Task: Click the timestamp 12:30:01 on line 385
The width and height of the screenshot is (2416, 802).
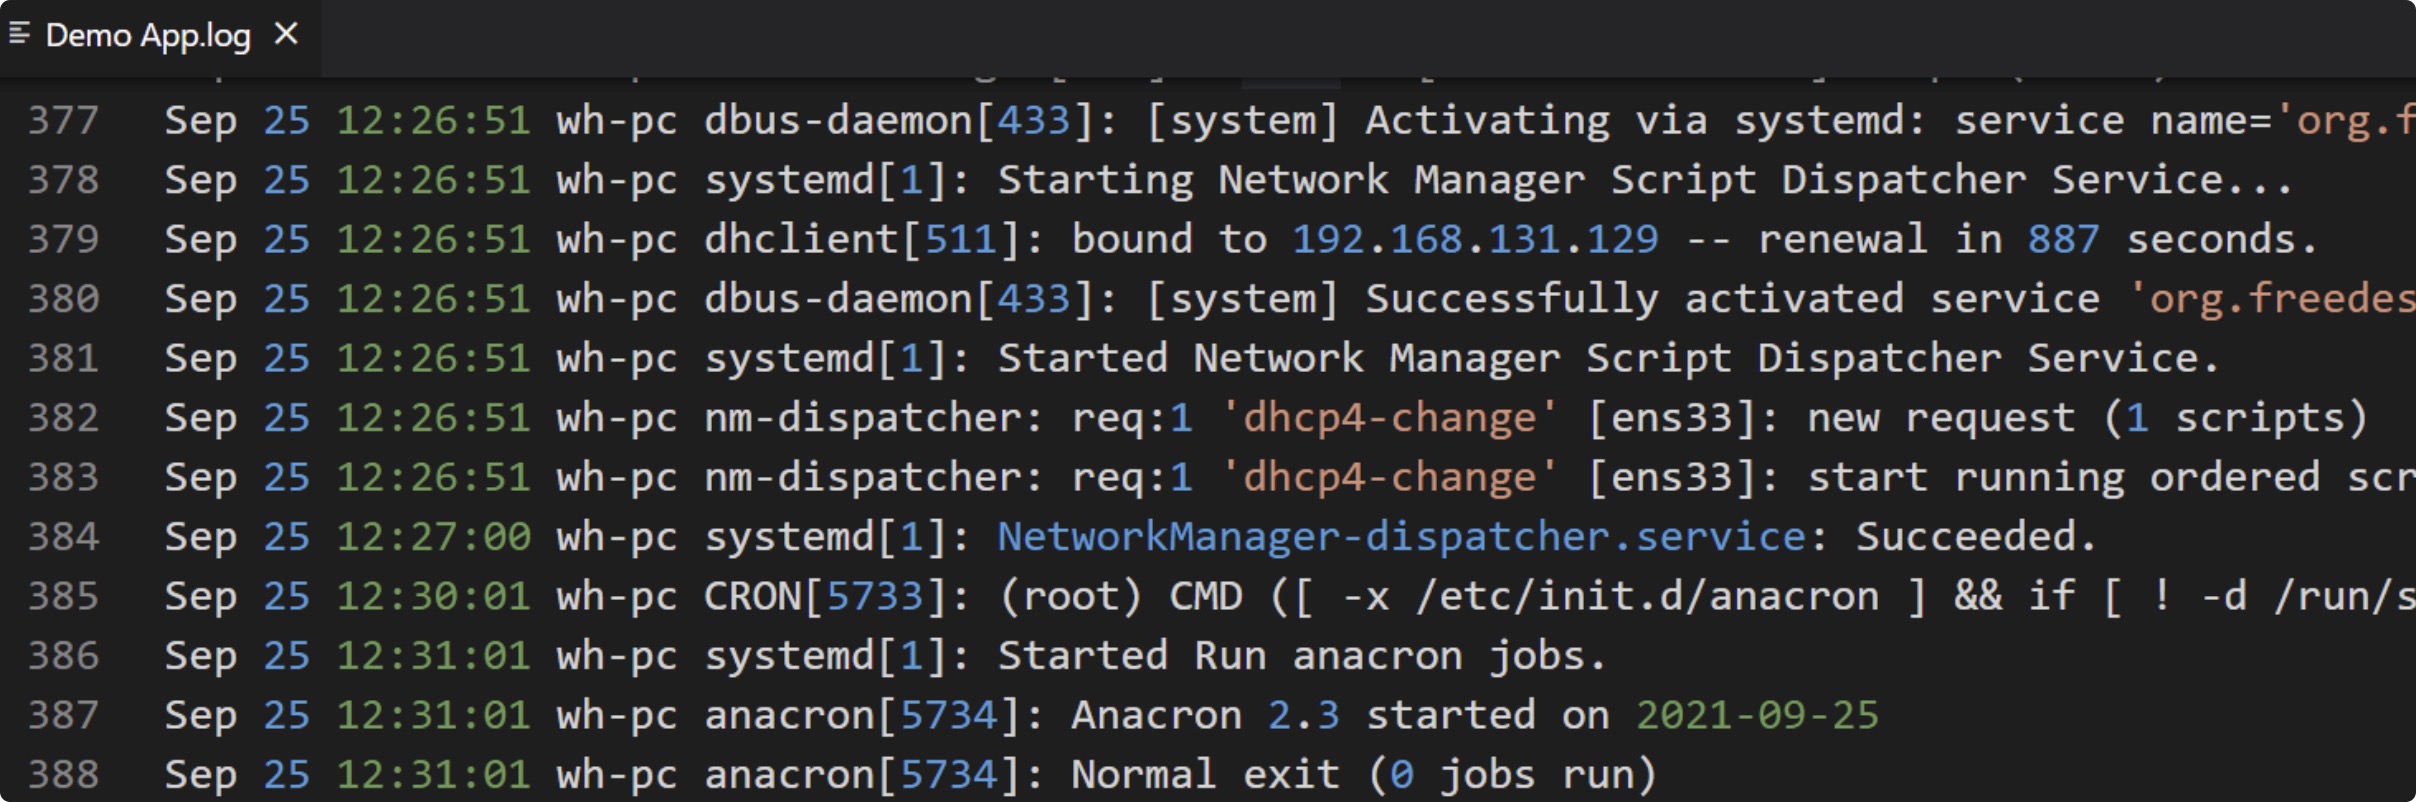Action: 433,597
